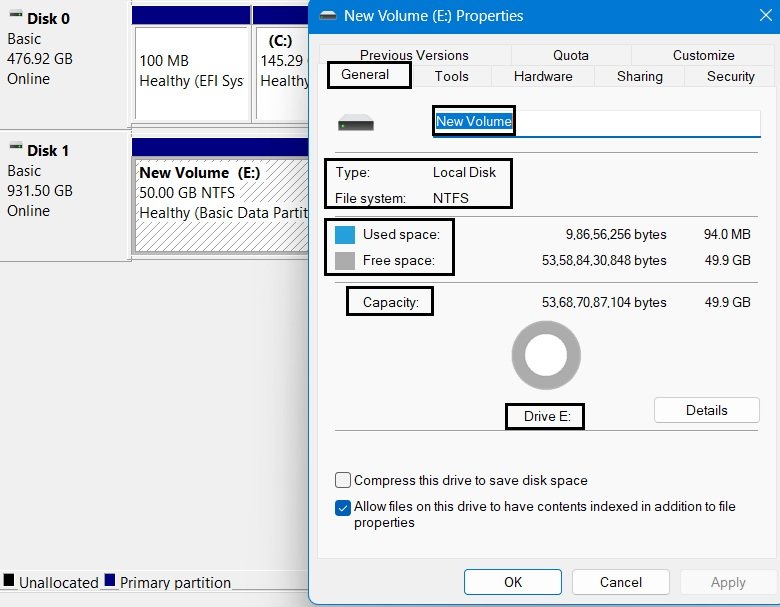Click the 'Capacity:' label
780x607 pixels.
tap(390, 302)
